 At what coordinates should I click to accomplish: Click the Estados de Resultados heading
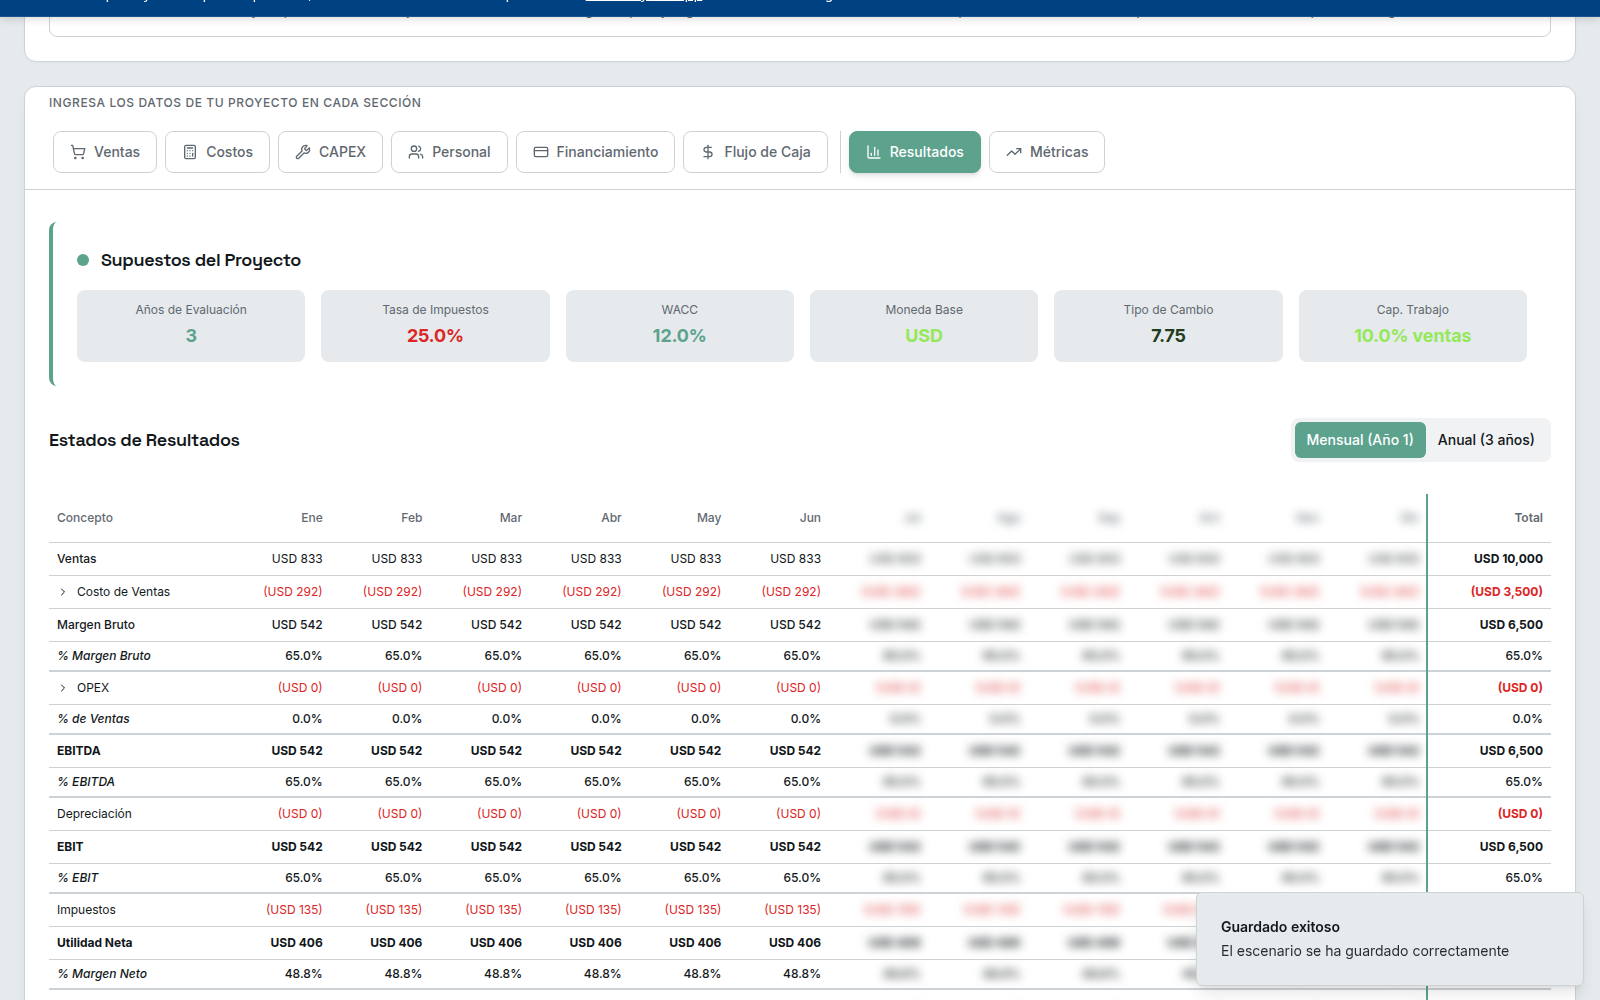tap(144, 440)
